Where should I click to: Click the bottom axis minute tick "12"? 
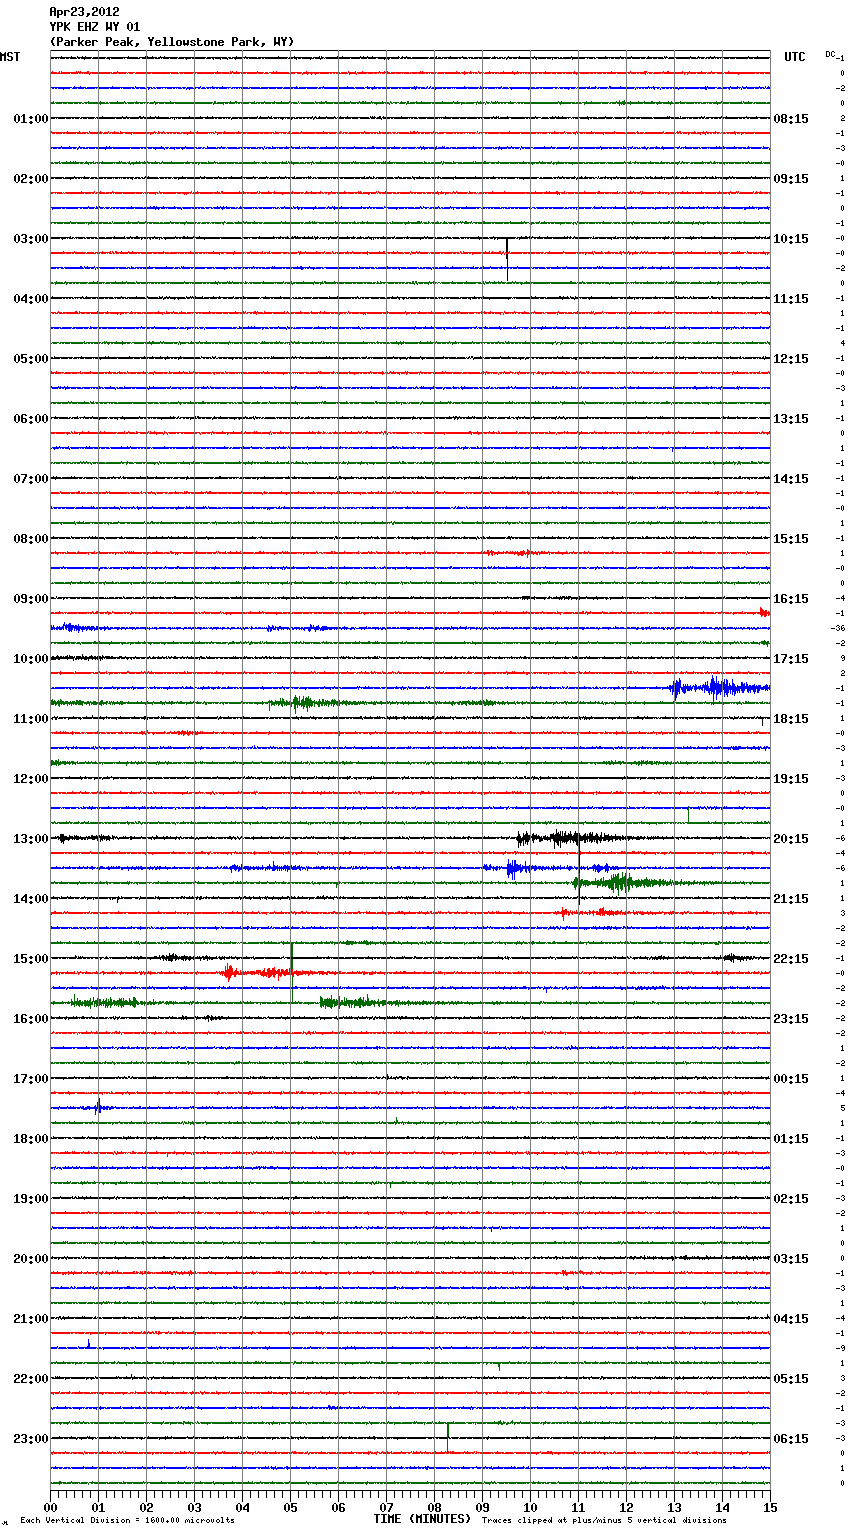tap(626, 1507)
